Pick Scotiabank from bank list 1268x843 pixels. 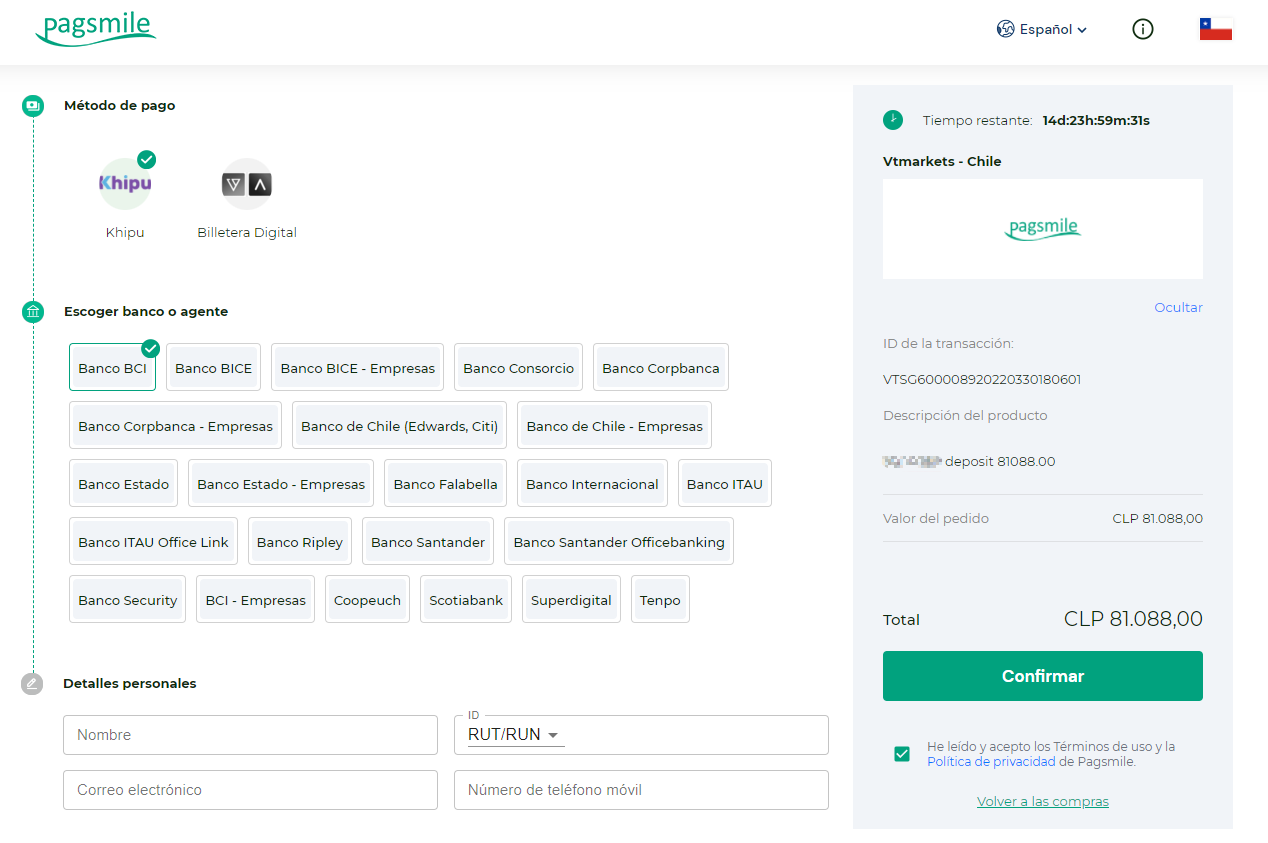click(465, 600)
